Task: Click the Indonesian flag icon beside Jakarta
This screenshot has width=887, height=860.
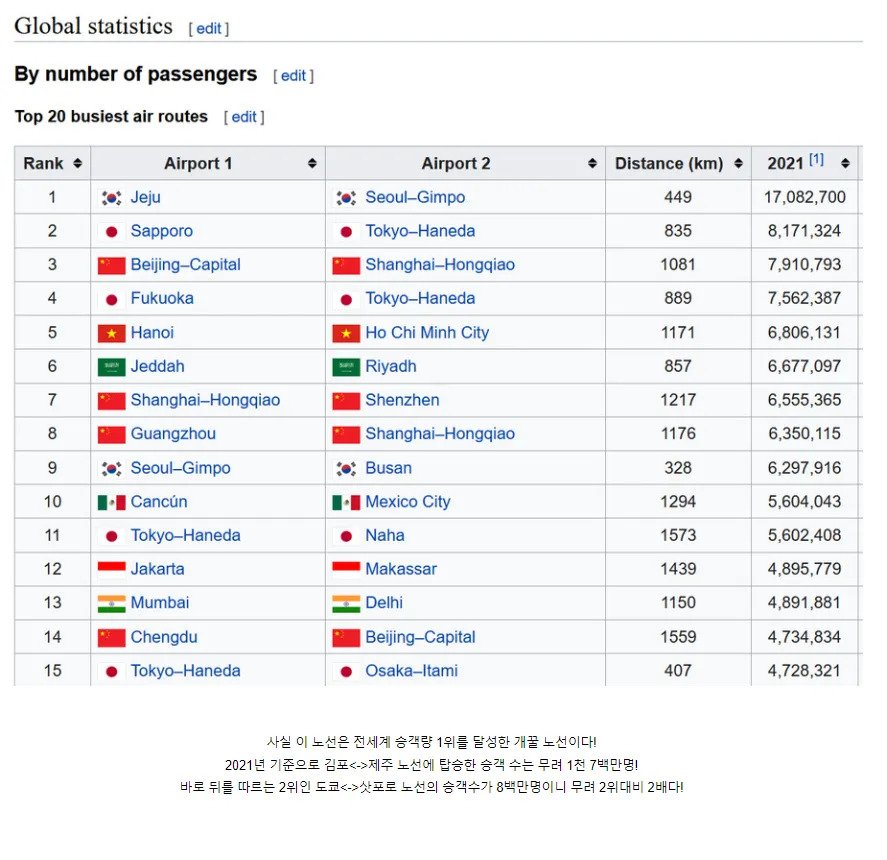Action: coord(110,569)
